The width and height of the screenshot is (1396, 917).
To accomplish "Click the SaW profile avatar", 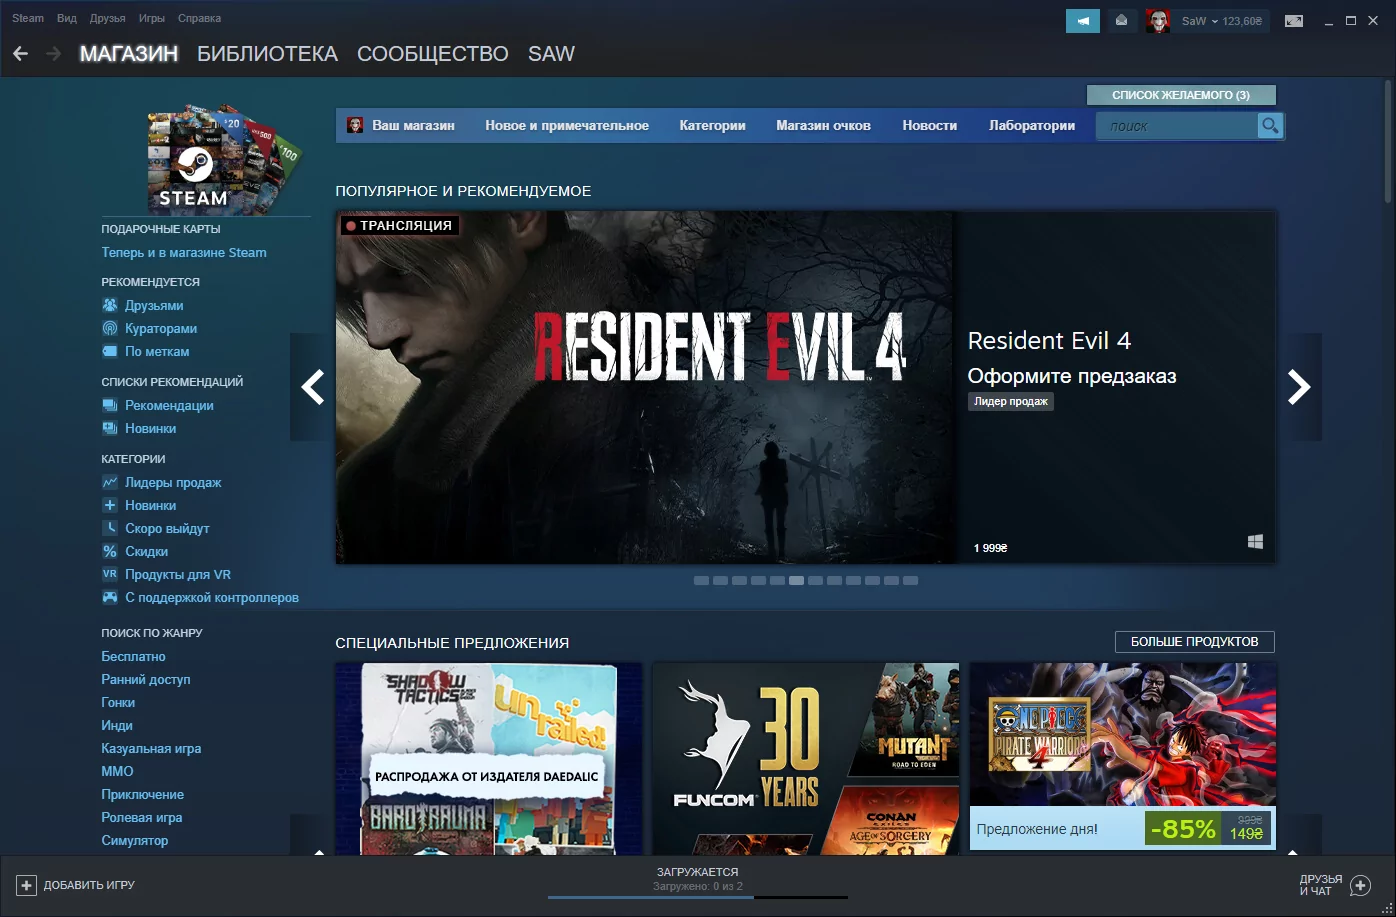I will pos(1158,20).
